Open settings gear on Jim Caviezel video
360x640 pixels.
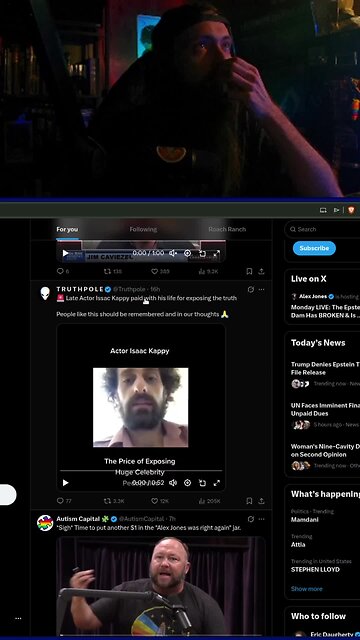click(x=187, y=253)
